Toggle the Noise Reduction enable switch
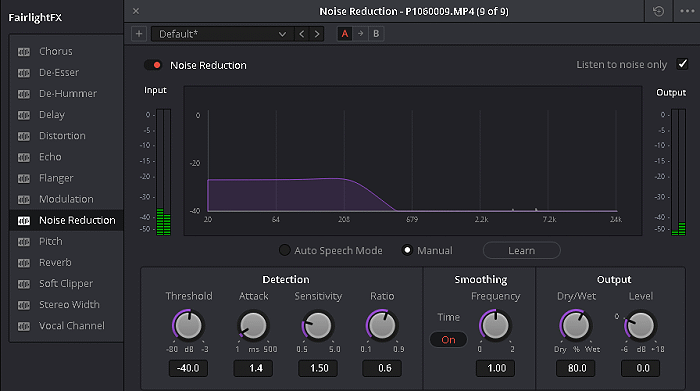Viewport: 700px width, 391px height. [x=153, y=65]
